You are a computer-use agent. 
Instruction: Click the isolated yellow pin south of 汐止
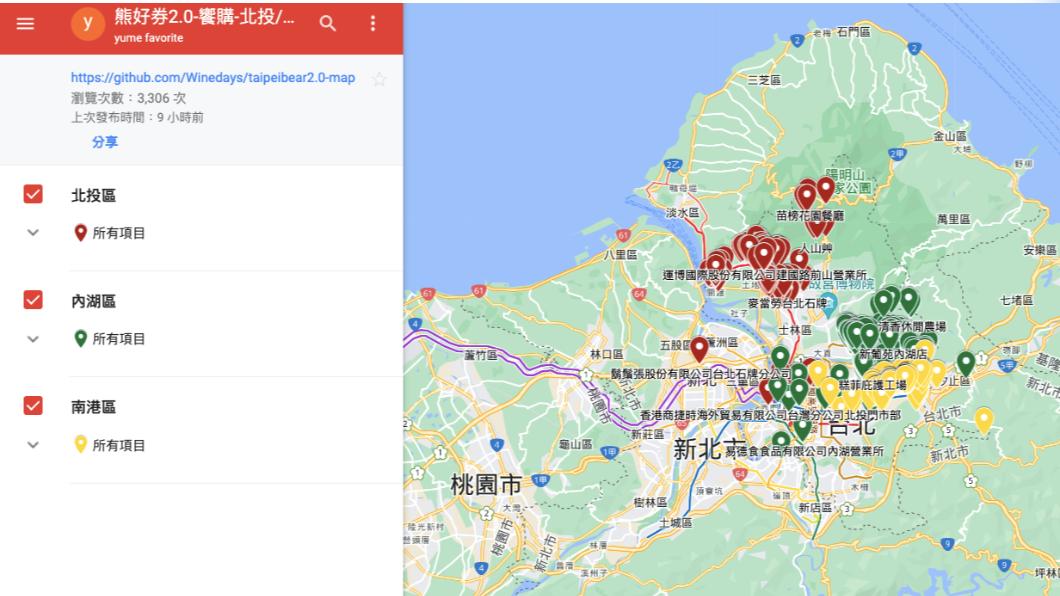(x=984, y=420)
